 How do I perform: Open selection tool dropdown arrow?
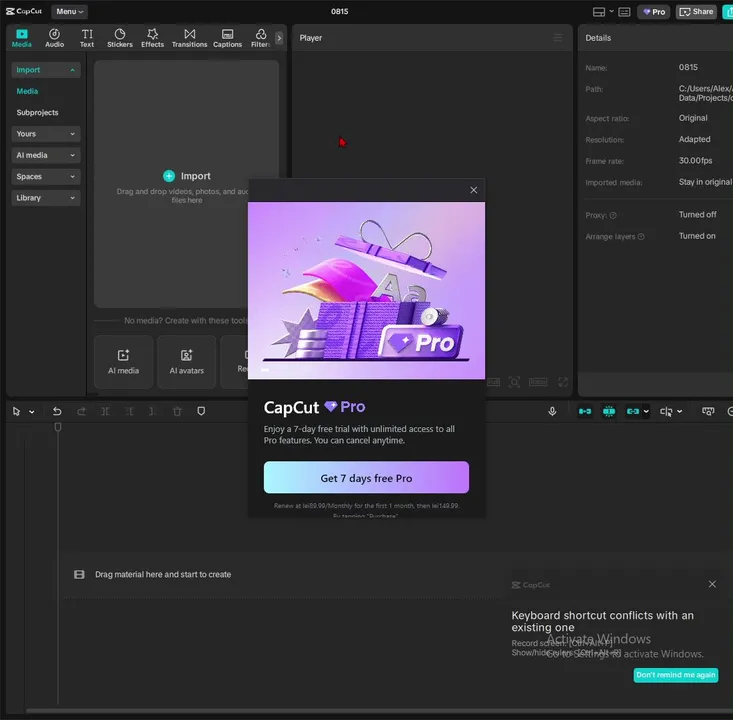tap(32, 412)
